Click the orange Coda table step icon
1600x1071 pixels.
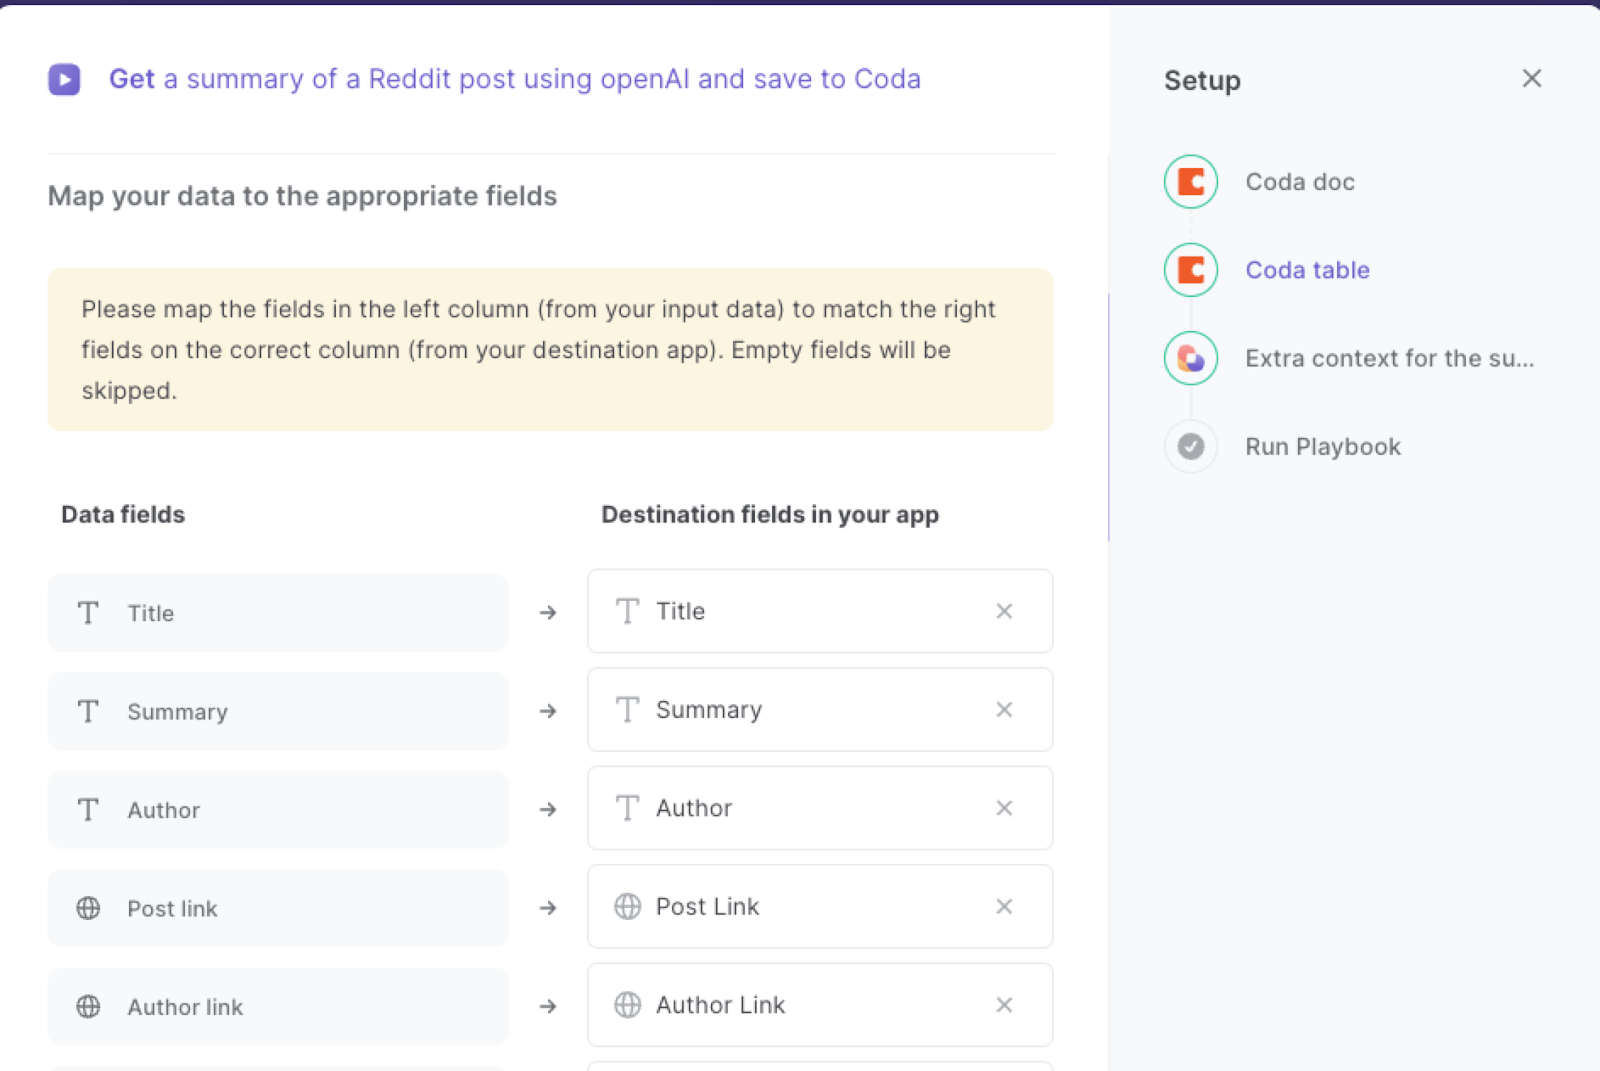click(x=1190, y=270)
